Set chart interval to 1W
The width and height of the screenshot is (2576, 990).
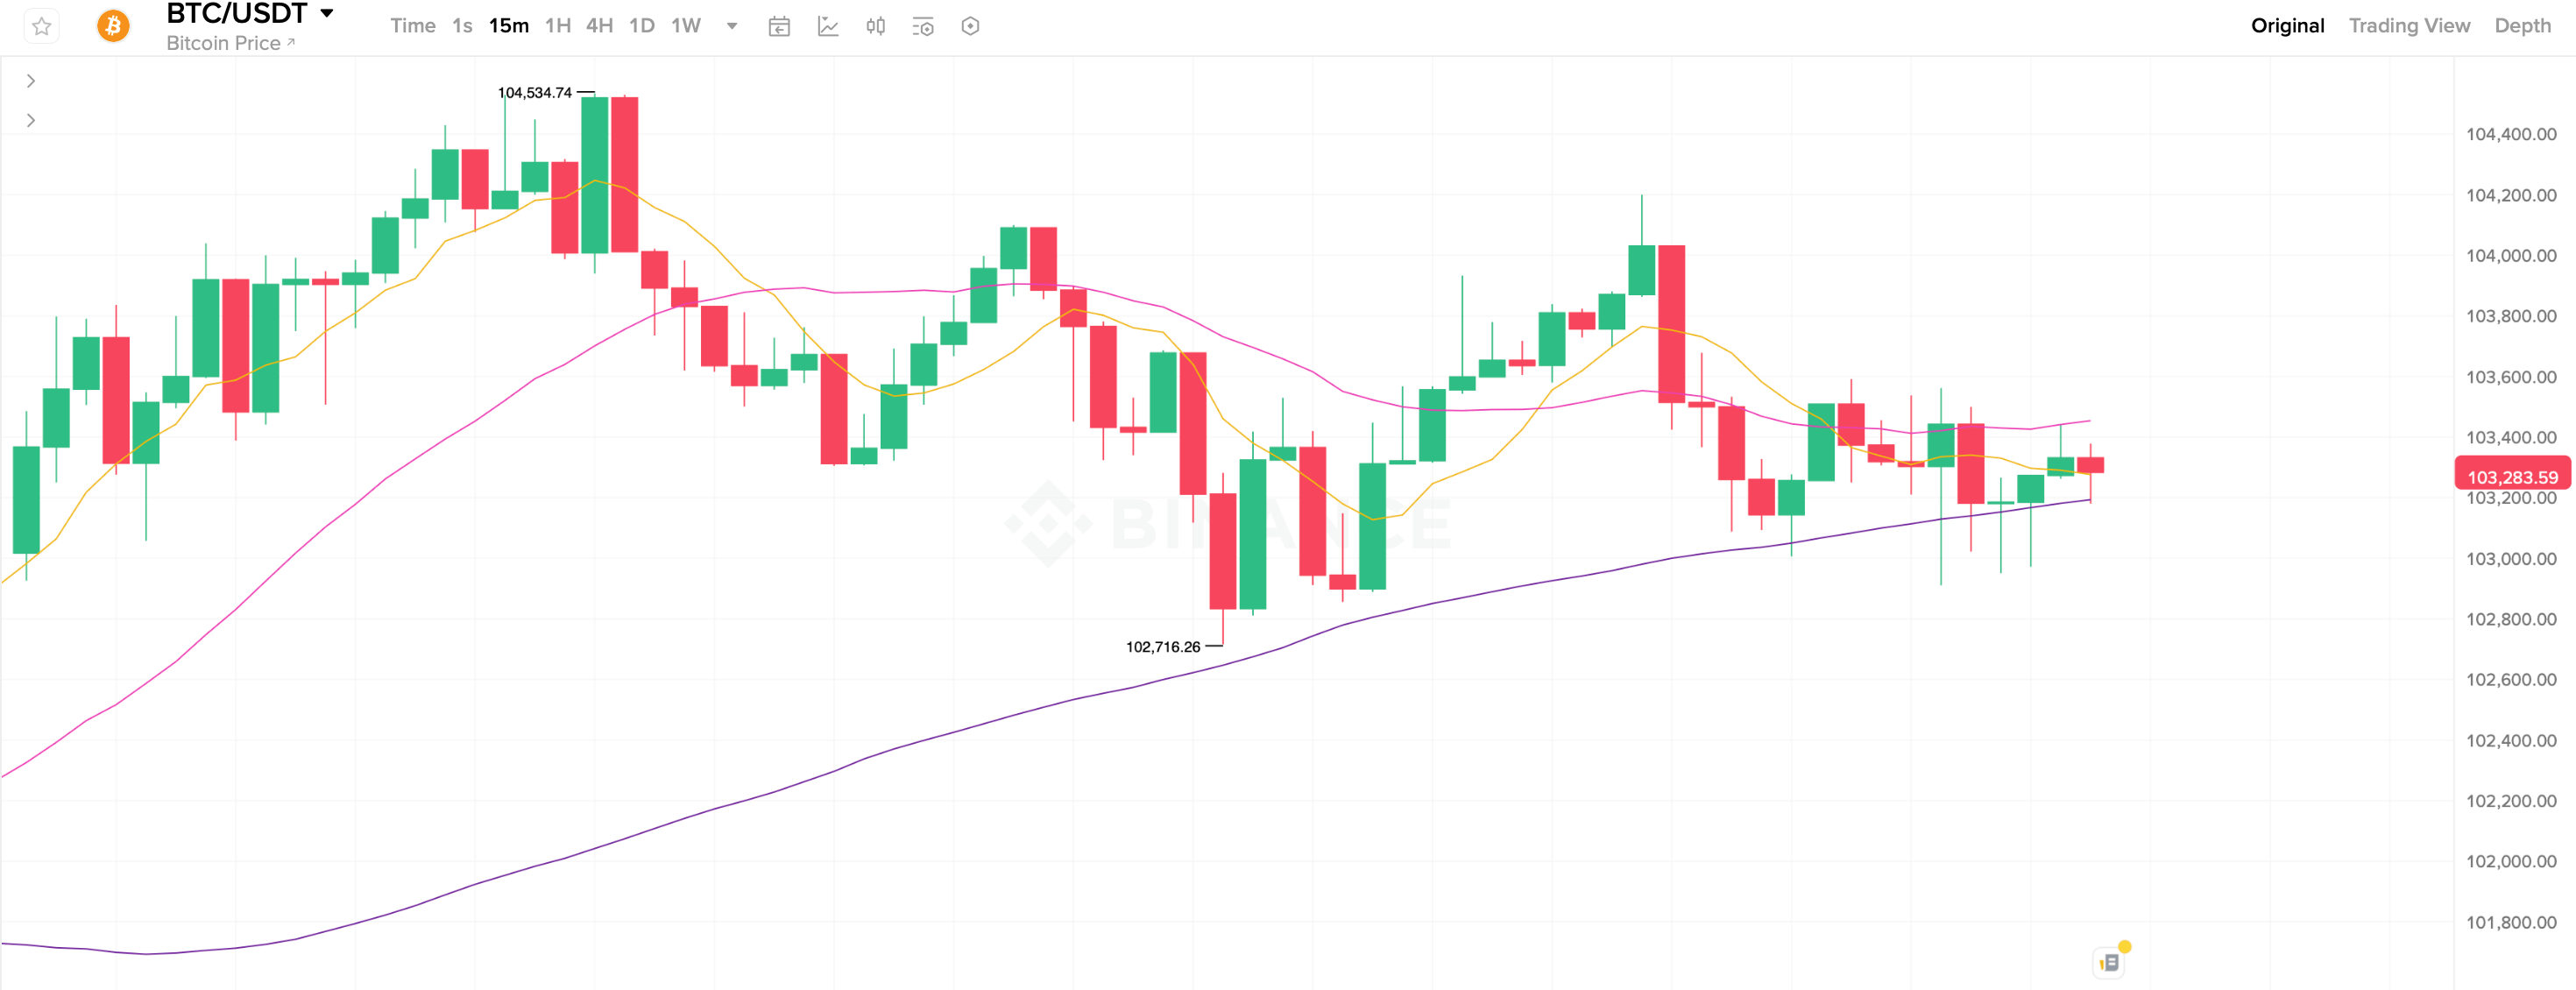(x=685, y=26)
